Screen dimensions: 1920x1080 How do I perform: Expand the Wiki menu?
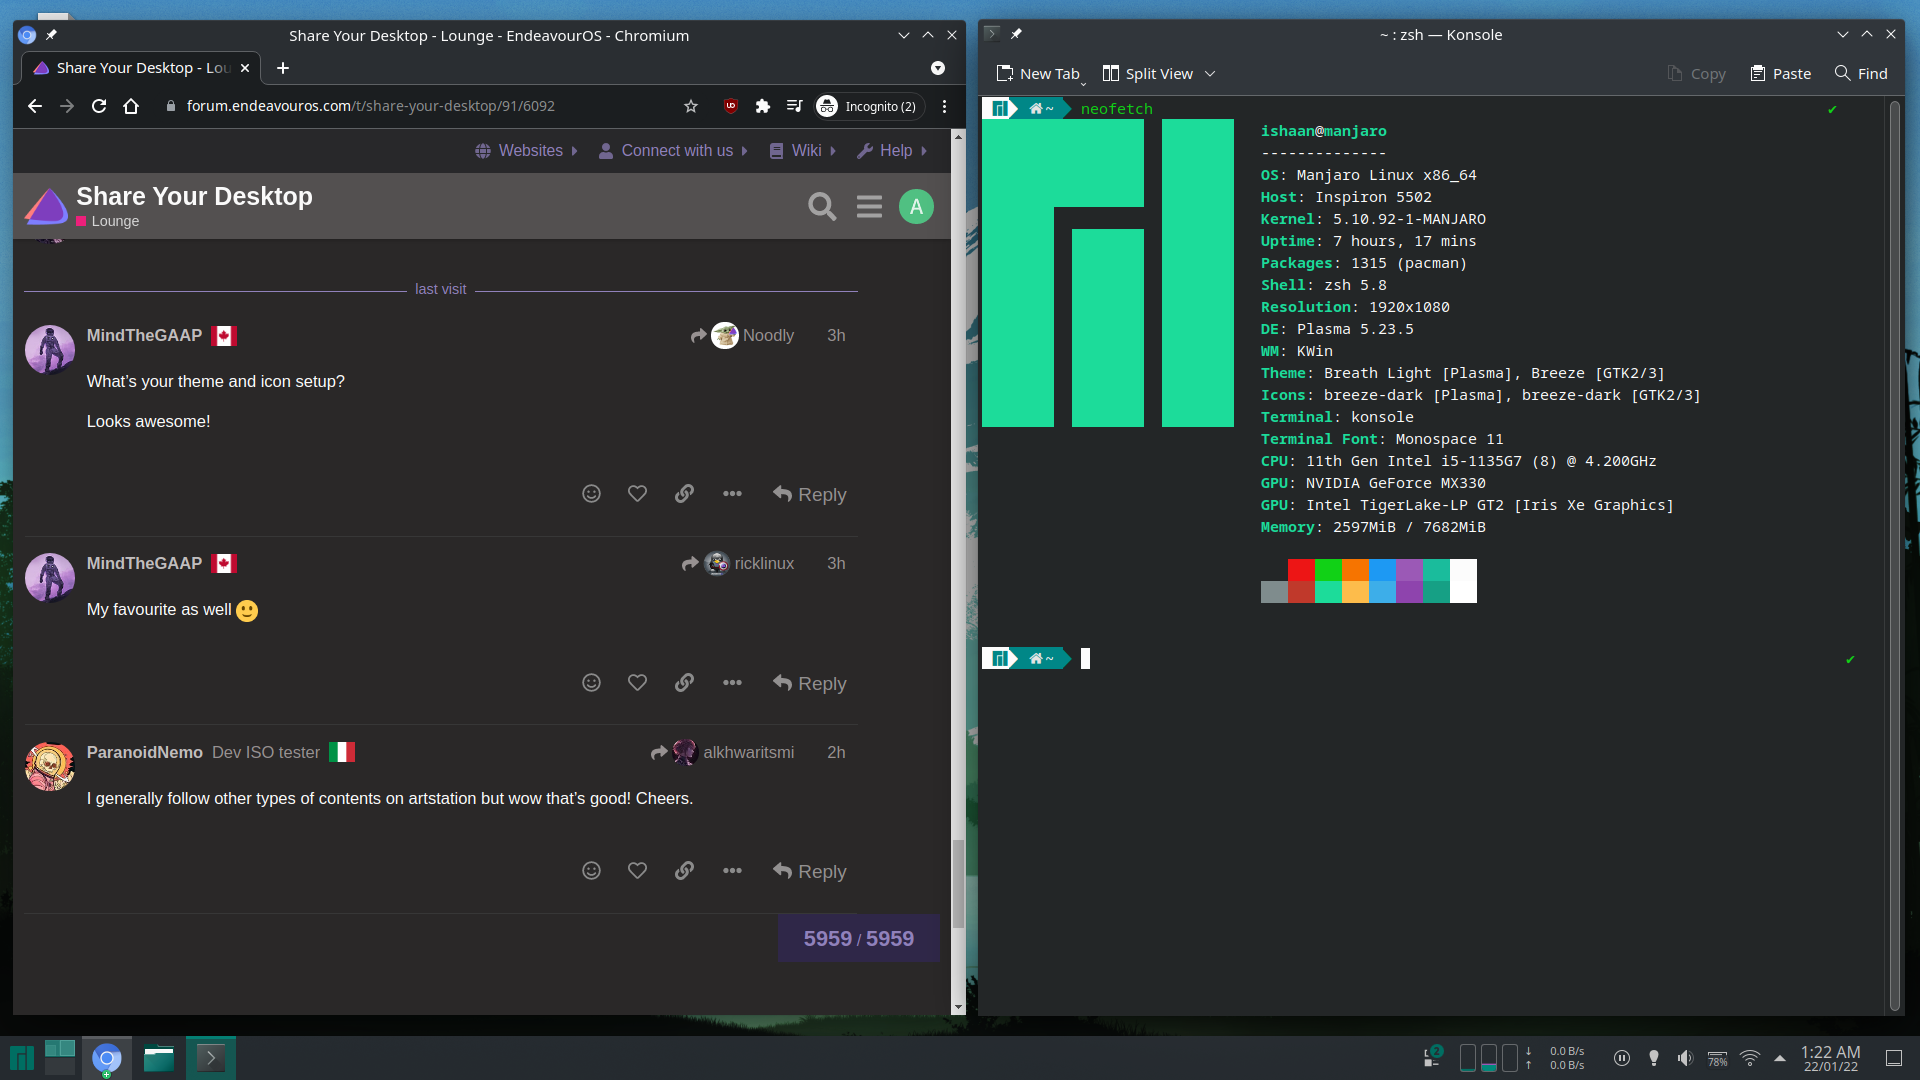(802, 151)
